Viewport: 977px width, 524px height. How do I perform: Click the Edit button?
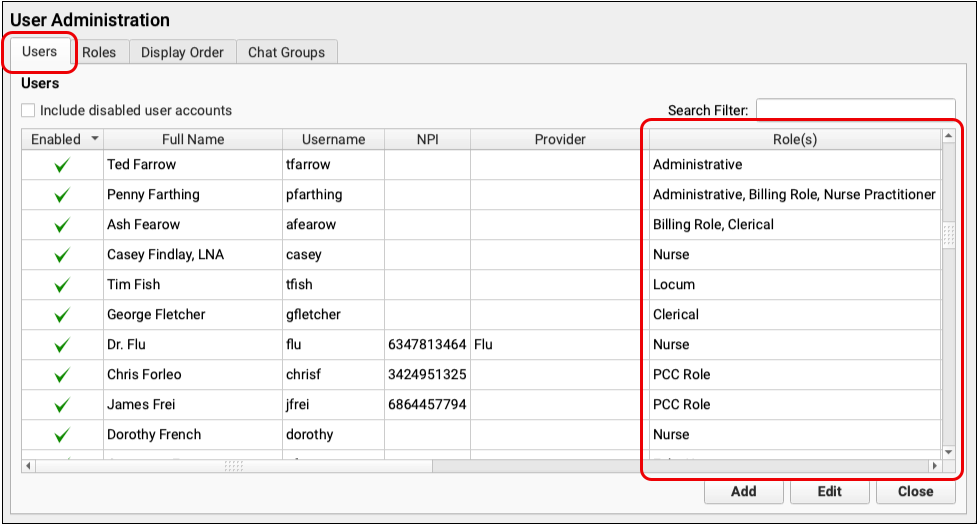[829, 491]
